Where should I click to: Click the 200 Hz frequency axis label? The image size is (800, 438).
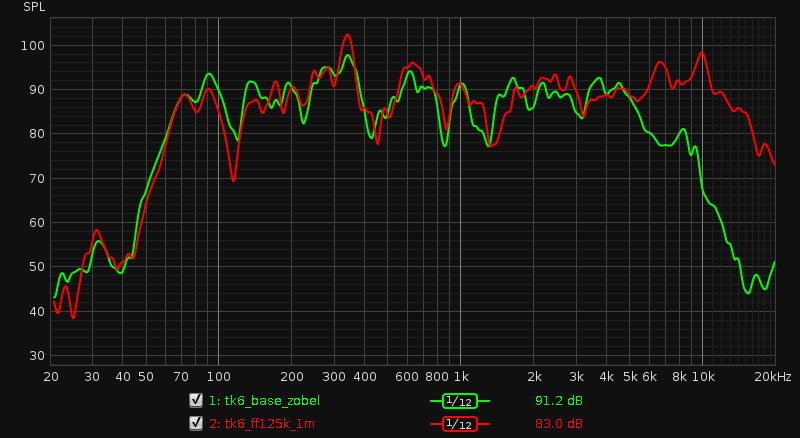292,377
